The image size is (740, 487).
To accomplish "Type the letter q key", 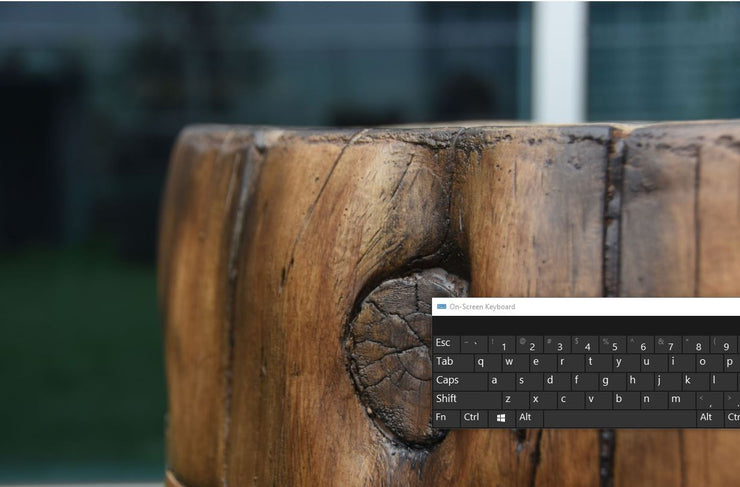I will coord(481,363).
